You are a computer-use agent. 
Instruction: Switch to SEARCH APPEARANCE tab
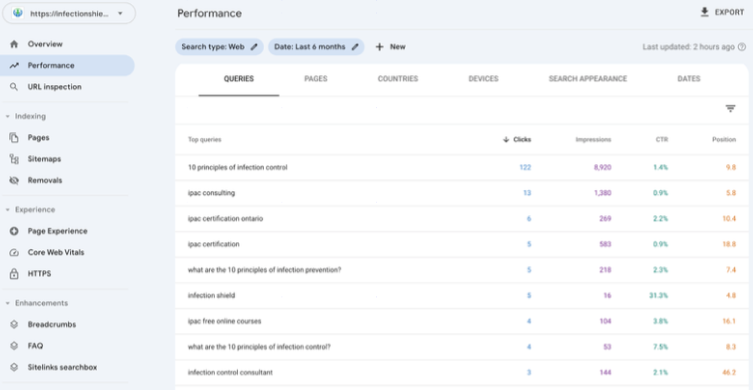[588, 79]
